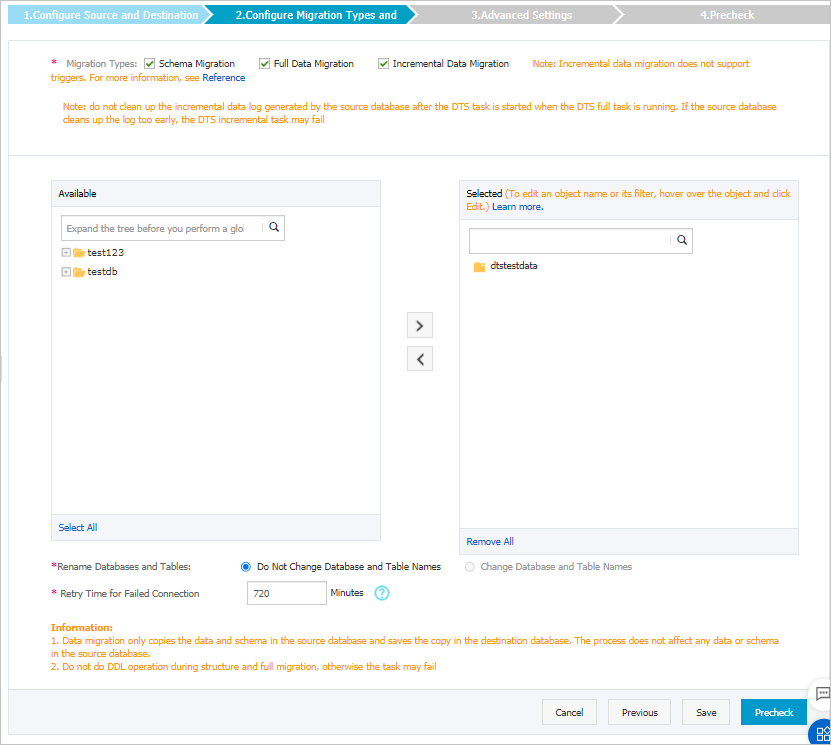Uncheck the Schema Migration checkbox
The height and width of the screenshot is (745, 831).
150,63
